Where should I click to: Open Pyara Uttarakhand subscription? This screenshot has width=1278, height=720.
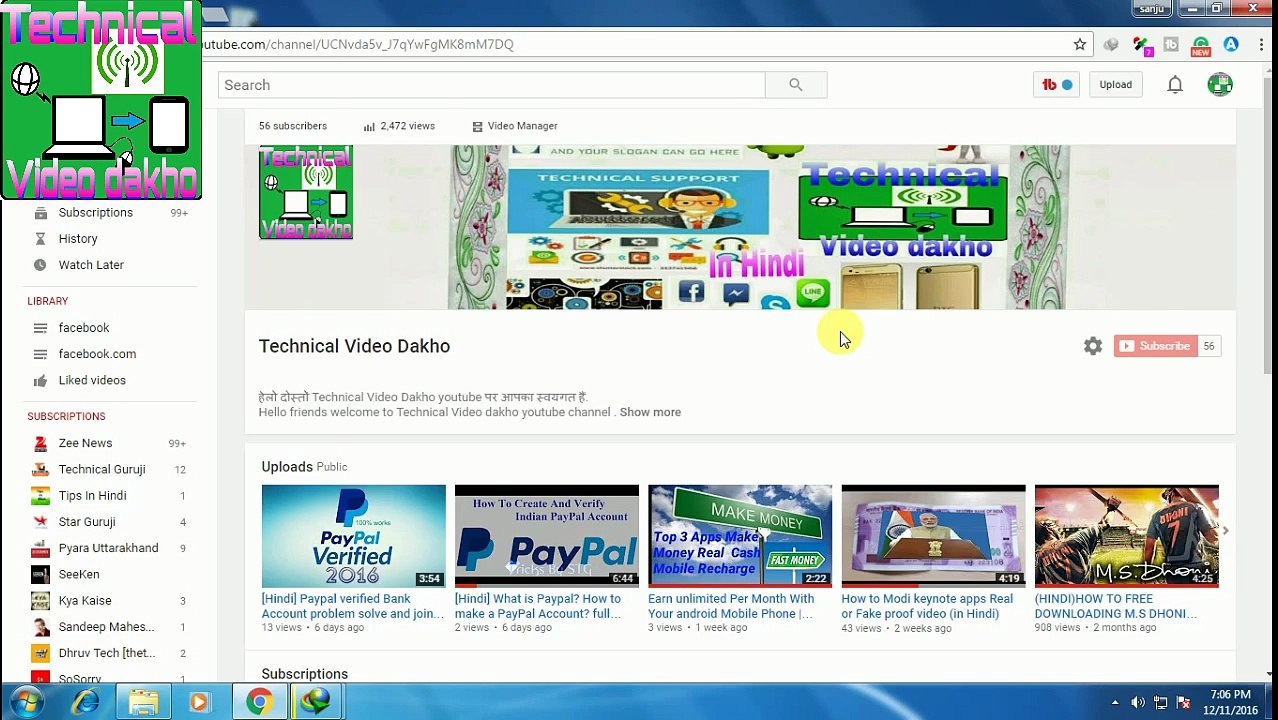click(108, 548)
